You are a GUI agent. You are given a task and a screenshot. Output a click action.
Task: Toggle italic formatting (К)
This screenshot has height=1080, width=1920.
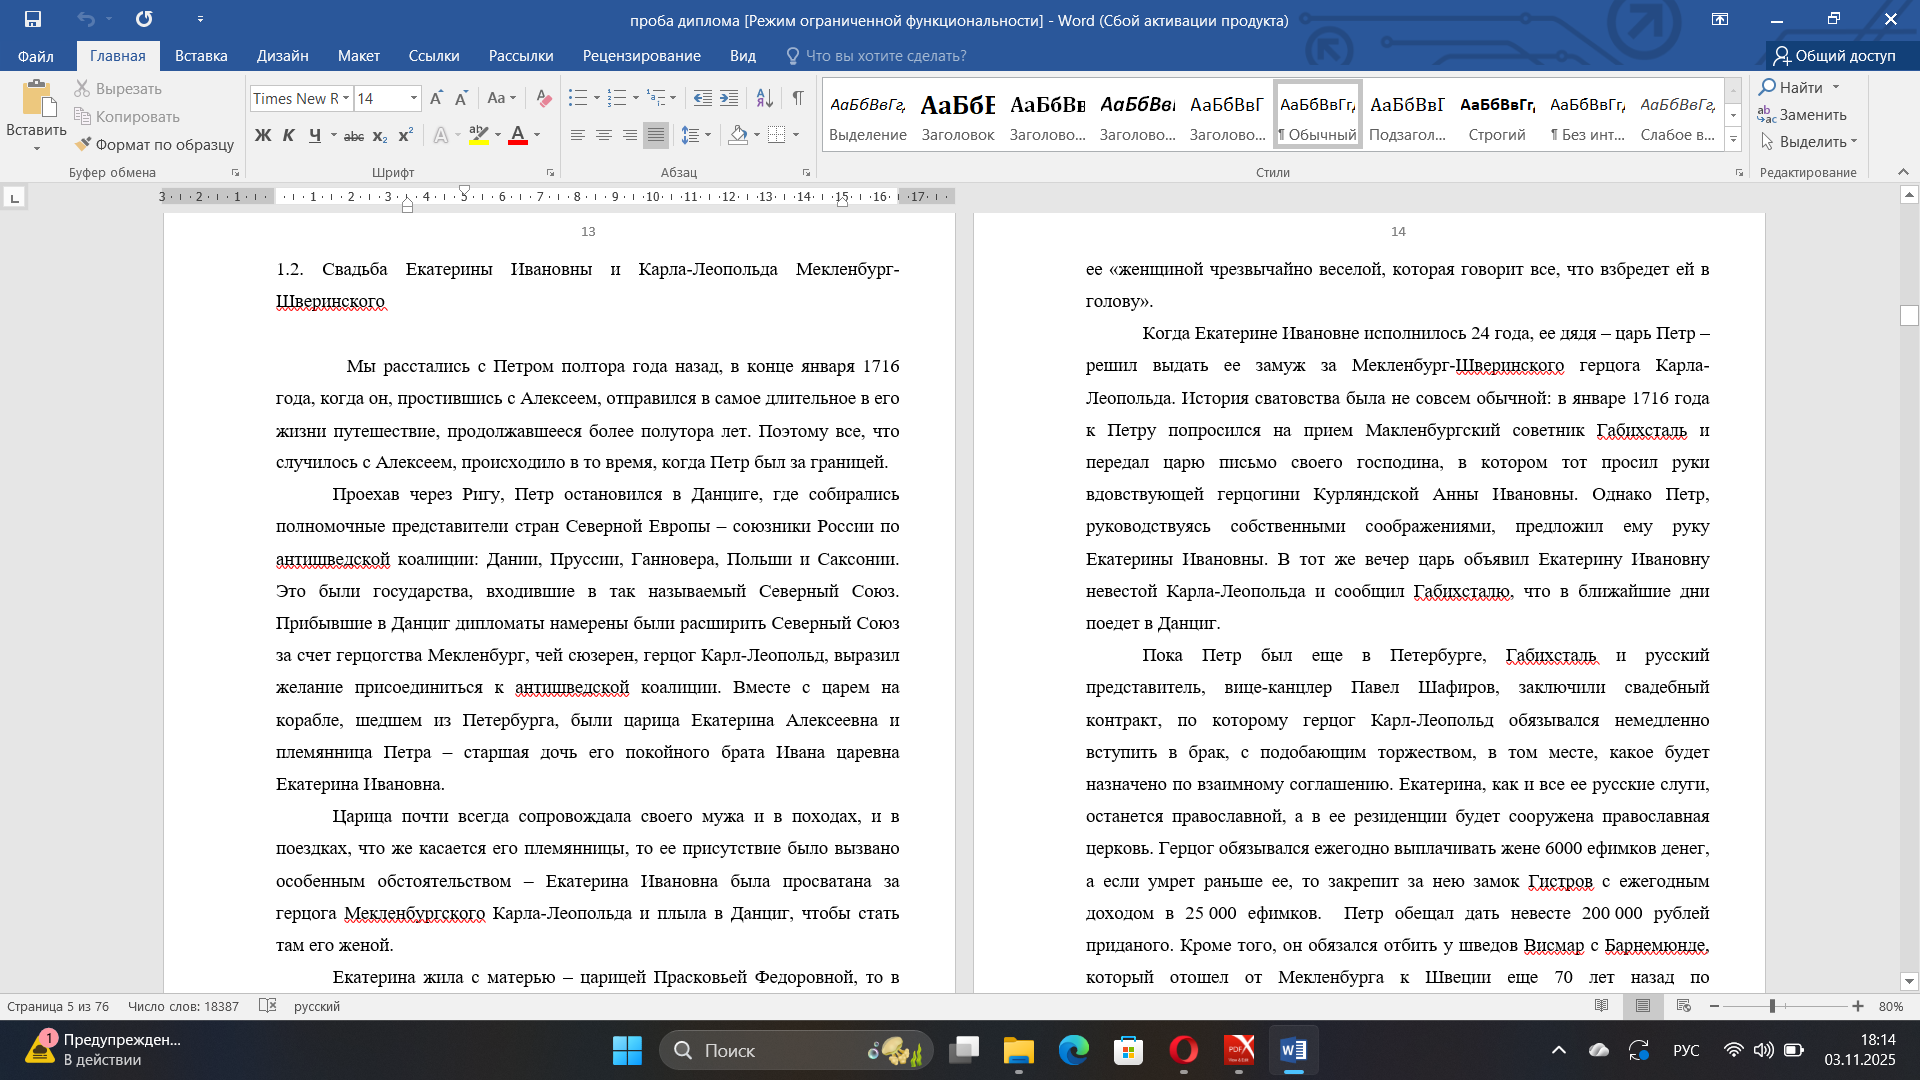289,135
